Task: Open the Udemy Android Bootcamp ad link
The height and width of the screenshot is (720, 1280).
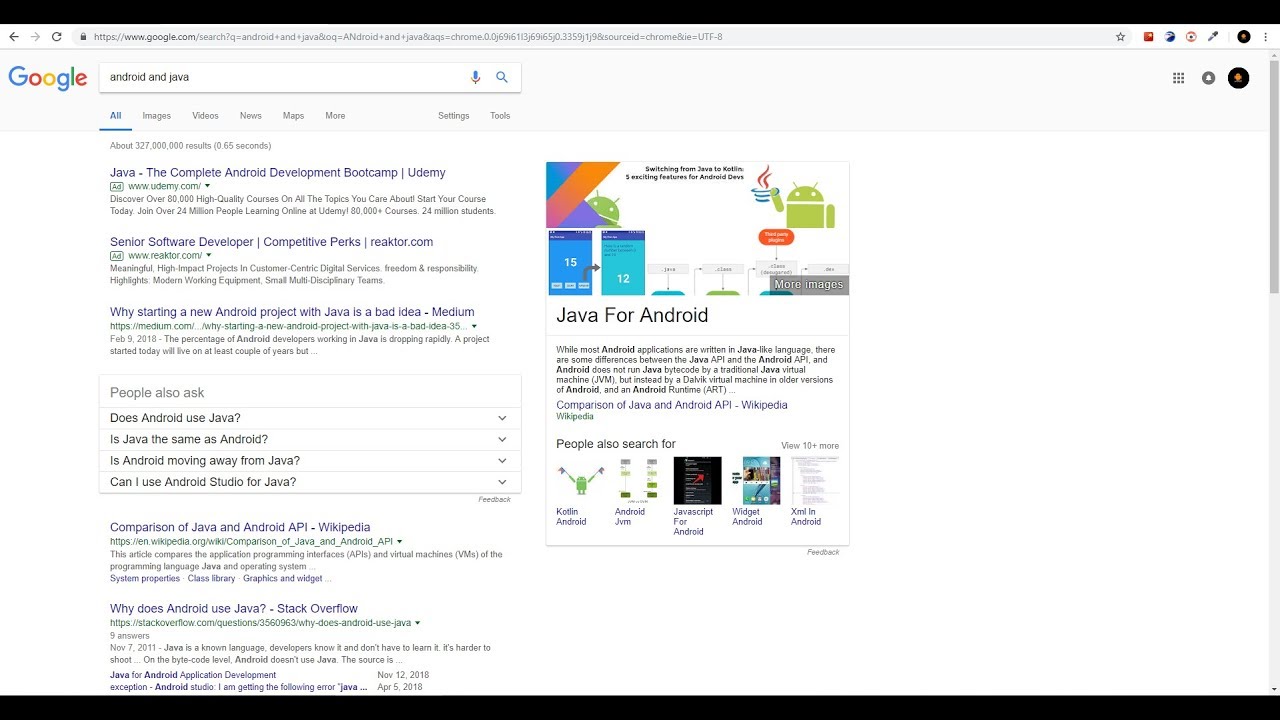Action: pyautogui.click(x=278, y=173)
